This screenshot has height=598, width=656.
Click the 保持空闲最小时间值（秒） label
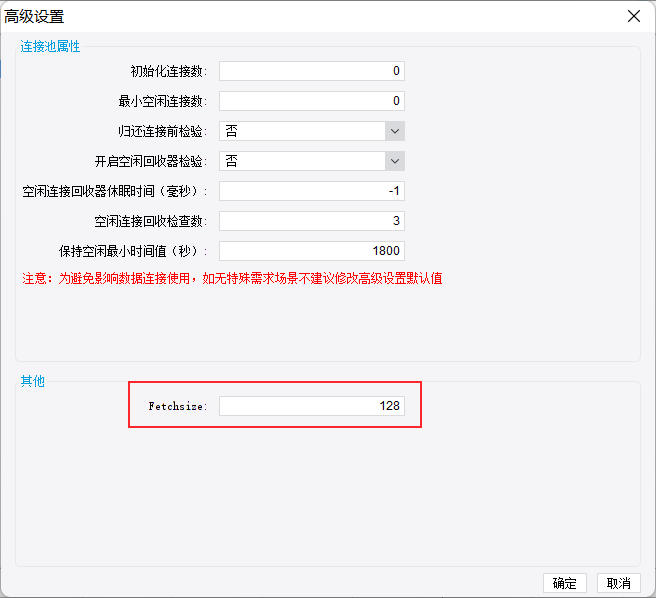pos(133,252)
